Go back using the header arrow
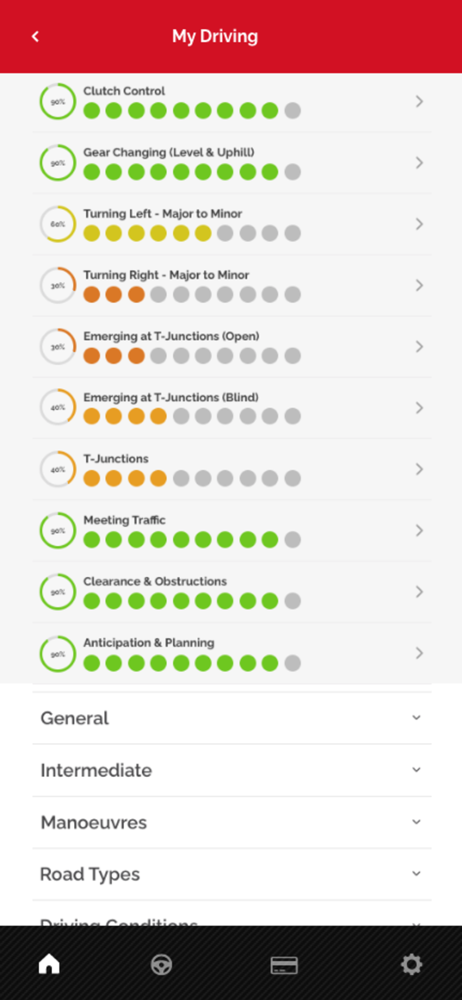462x1000 pixels. (35, 37)
